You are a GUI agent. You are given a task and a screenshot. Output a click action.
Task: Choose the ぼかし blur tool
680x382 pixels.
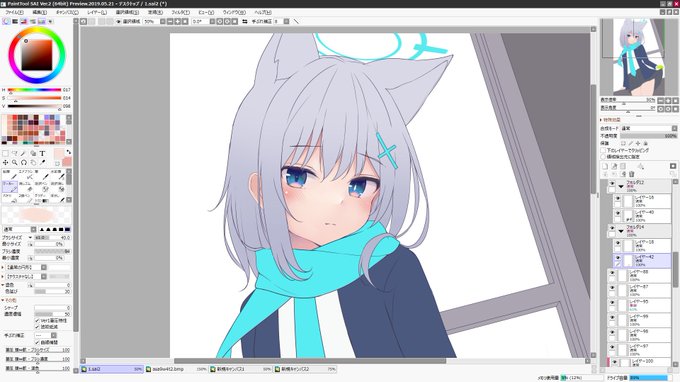click(x=58, y=198)
